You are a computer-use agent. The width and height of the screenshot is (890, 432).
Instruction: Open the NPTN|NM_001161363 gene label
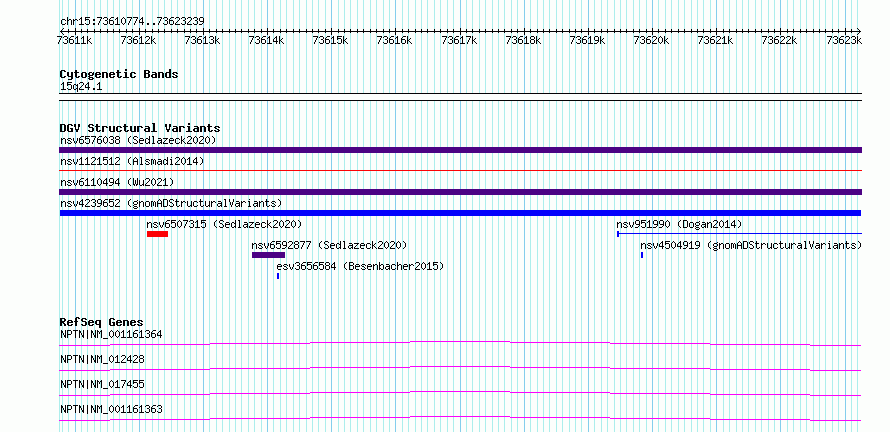point(111,409)
